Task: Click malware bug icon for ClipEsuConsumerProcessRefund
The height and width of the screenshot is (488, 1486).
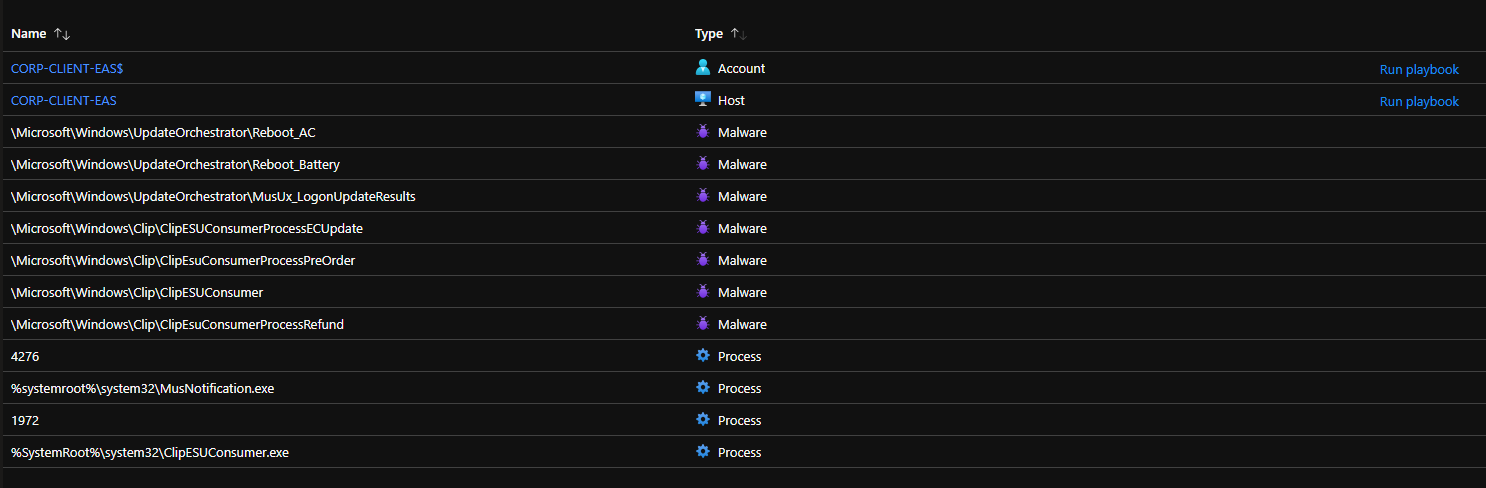Action: (x=703, y=324)
